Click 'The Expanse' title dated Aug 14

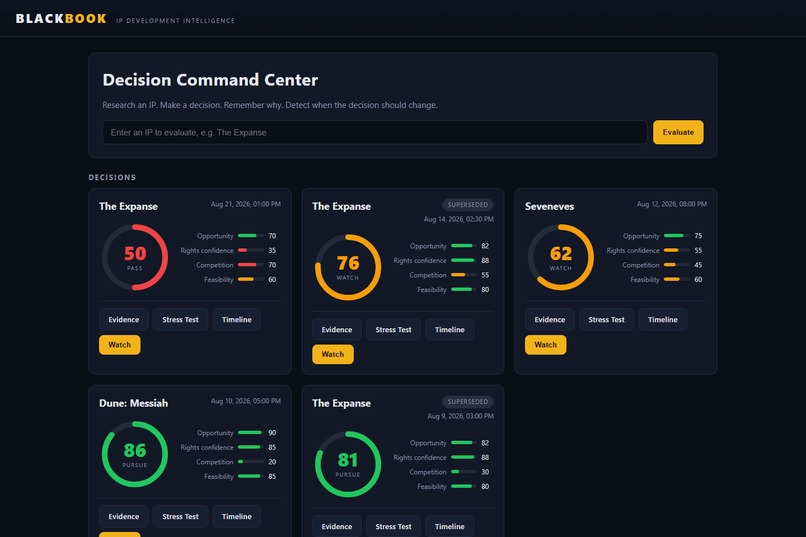pos(341,207)
